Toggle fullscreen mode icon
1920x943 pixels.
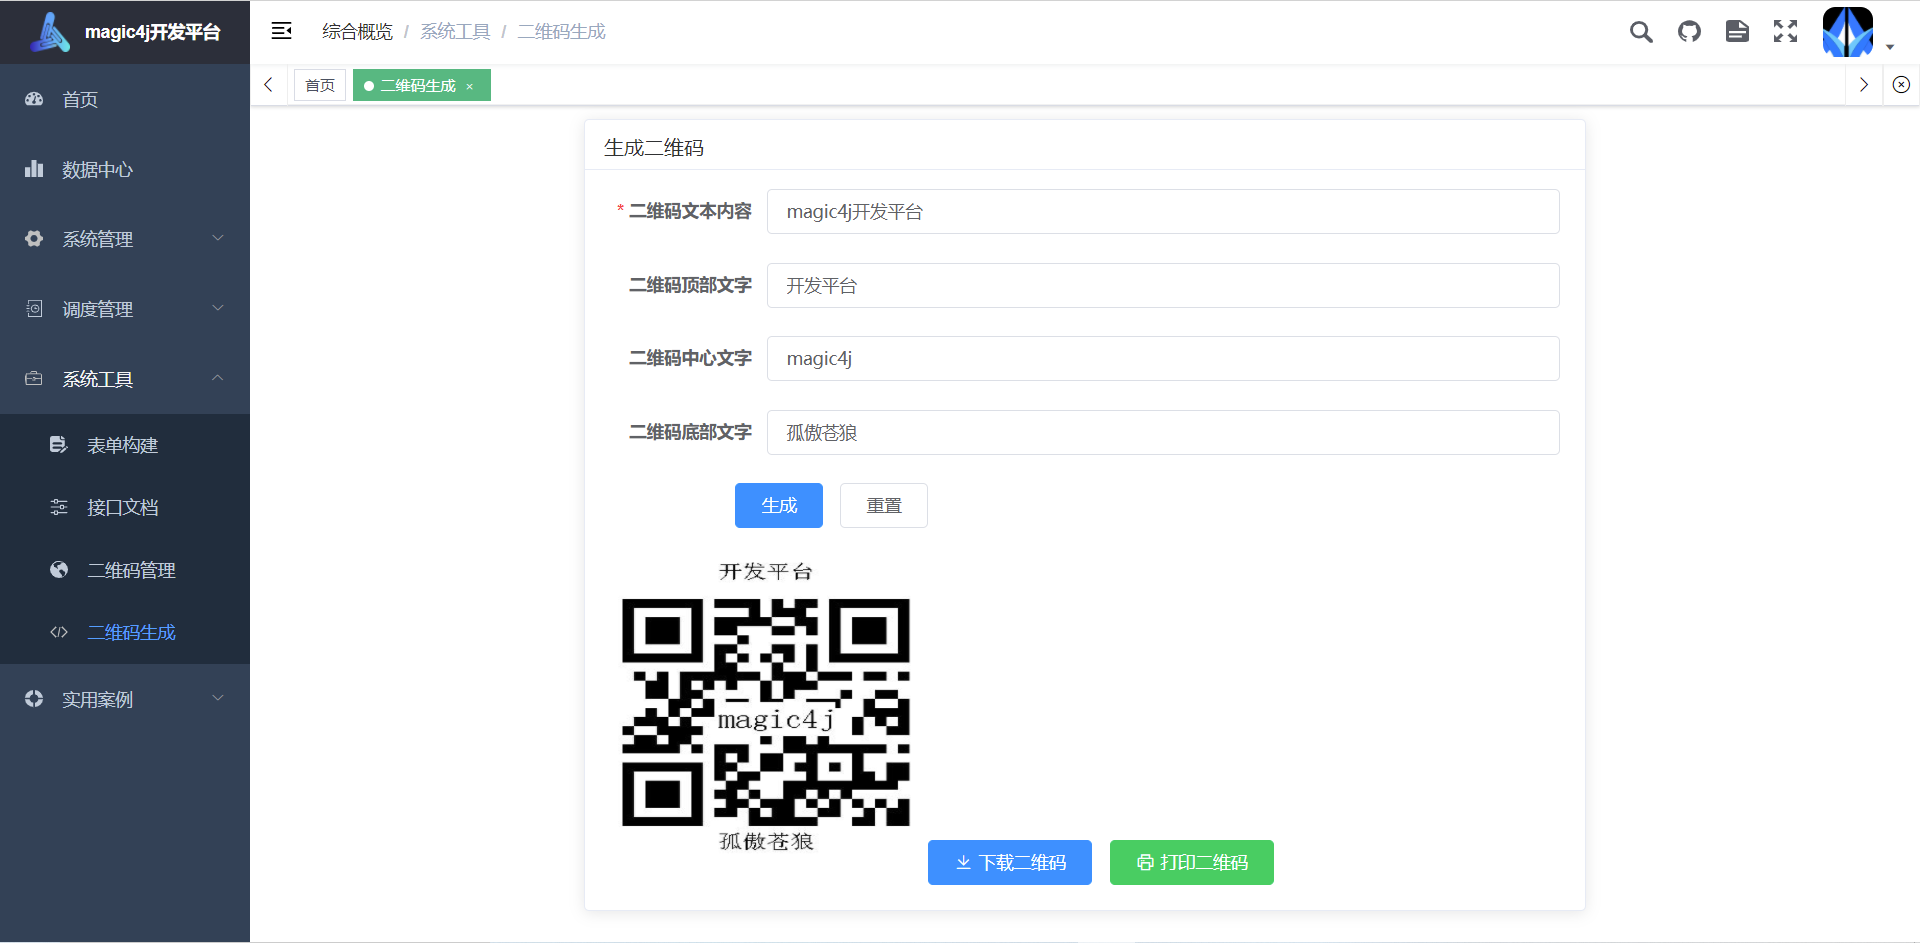pos(1785,32)
